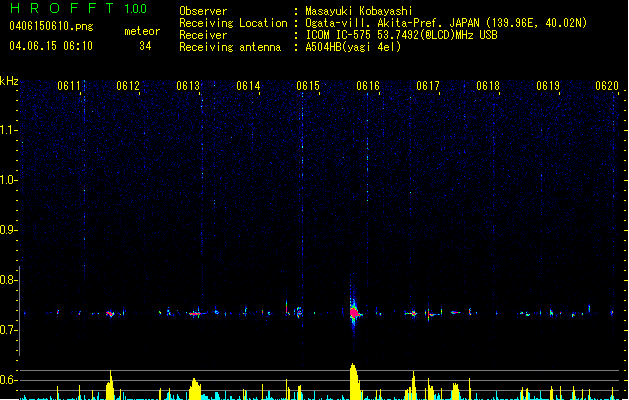Click the 0616 time marker

[368, 86]
